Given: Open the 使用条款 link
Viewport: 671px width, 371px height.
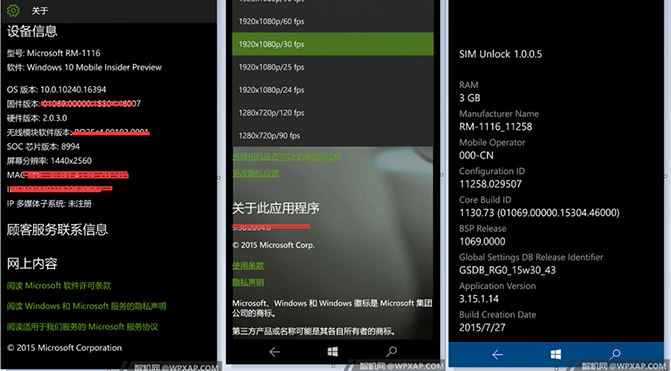Looking at the screenshot, I should coord(248,266).
